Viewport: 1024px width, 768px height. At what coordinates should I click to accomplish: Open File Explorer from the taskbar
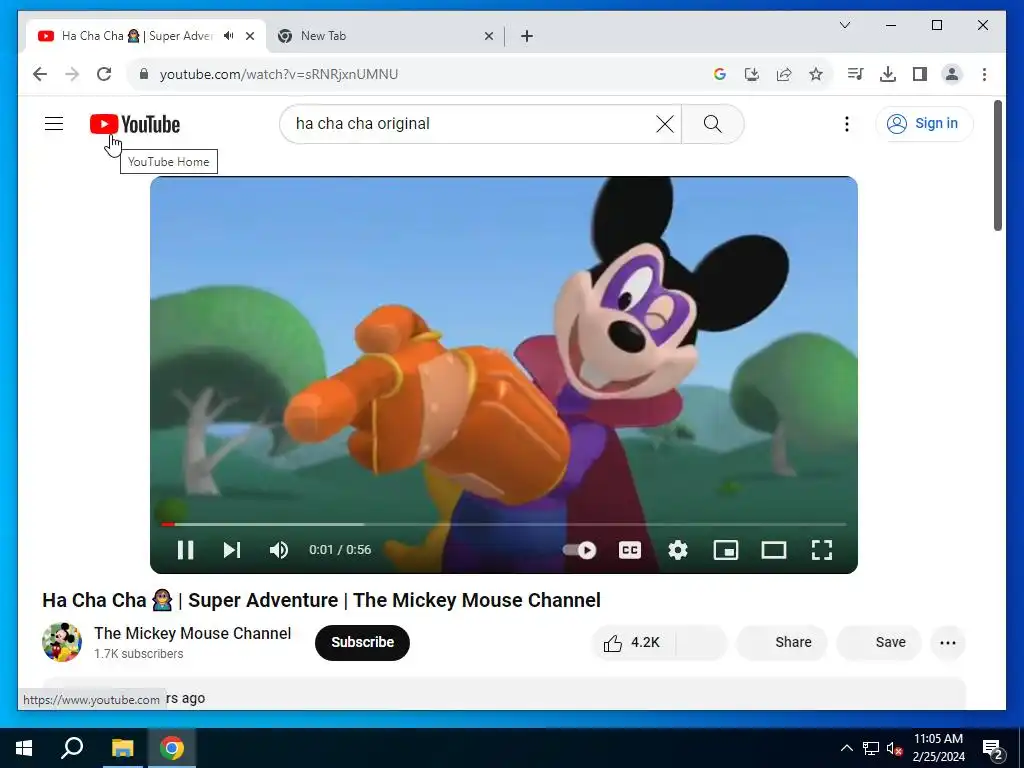(x=122, y=748)
